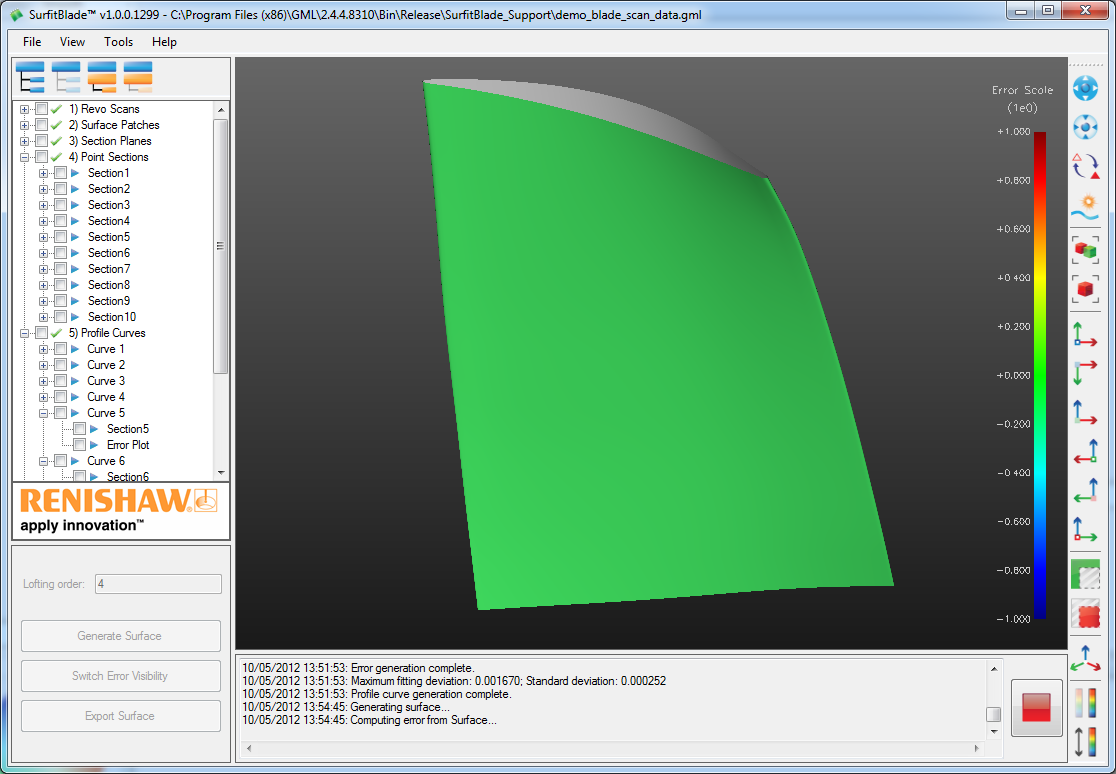Open the Tools menu
Screen dimensions: 1116x774
(x=118, y=42)
